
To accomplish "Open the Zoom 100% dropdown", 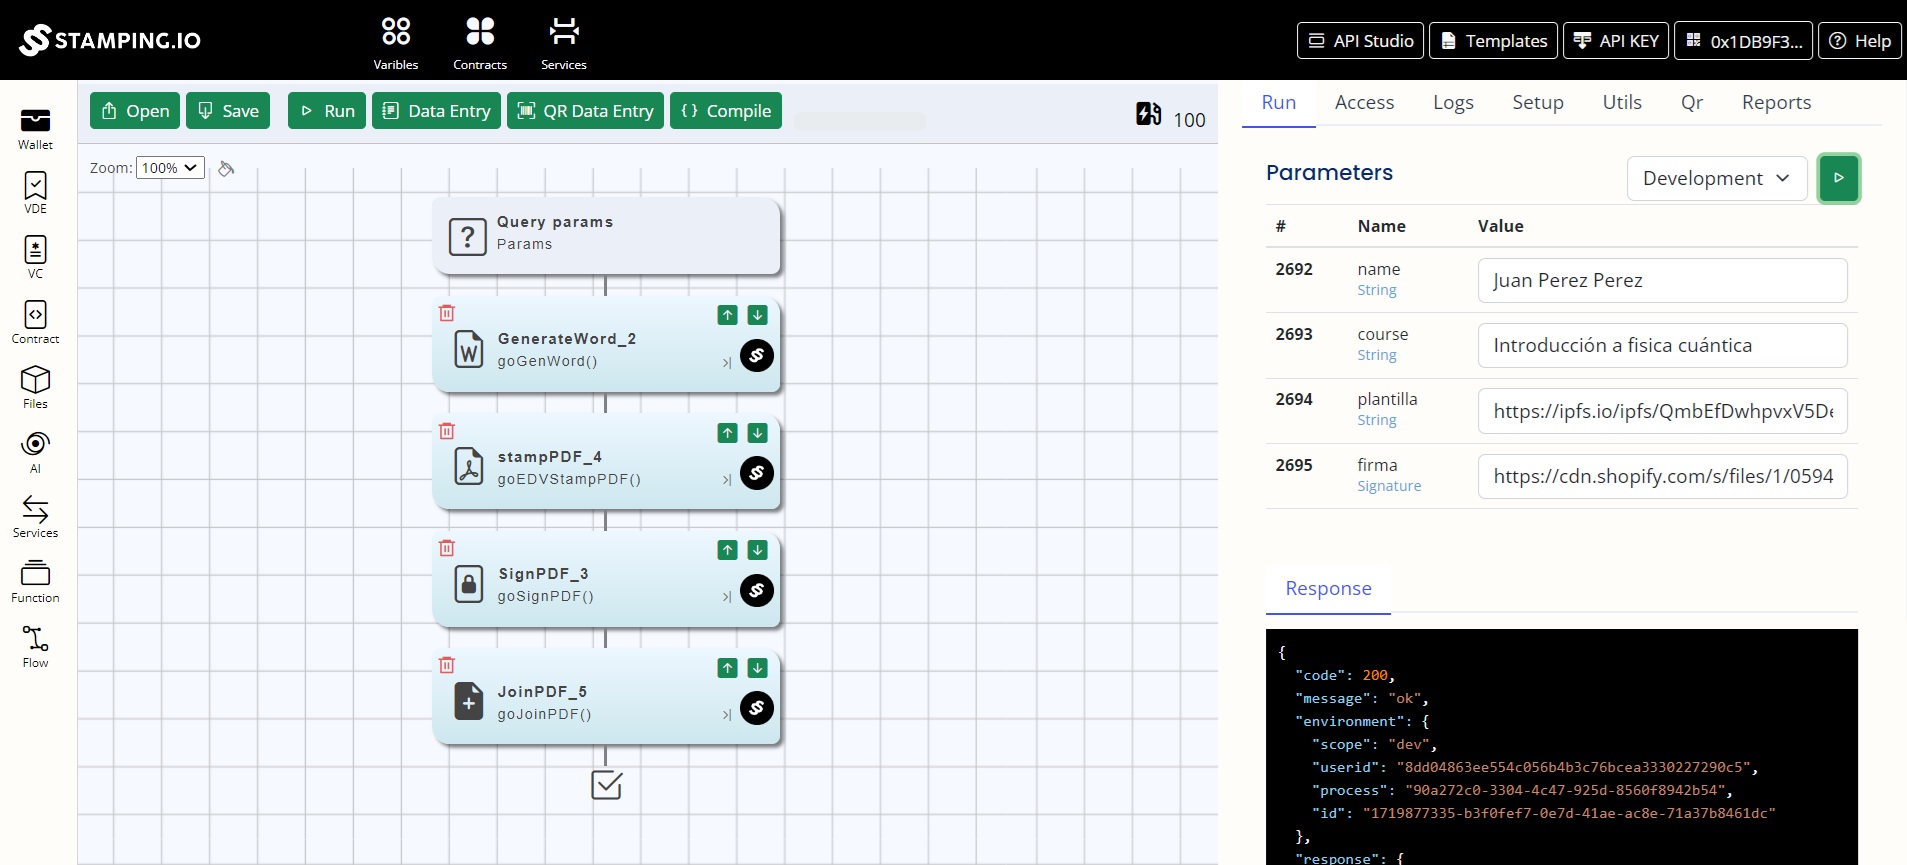I will 170,168.
